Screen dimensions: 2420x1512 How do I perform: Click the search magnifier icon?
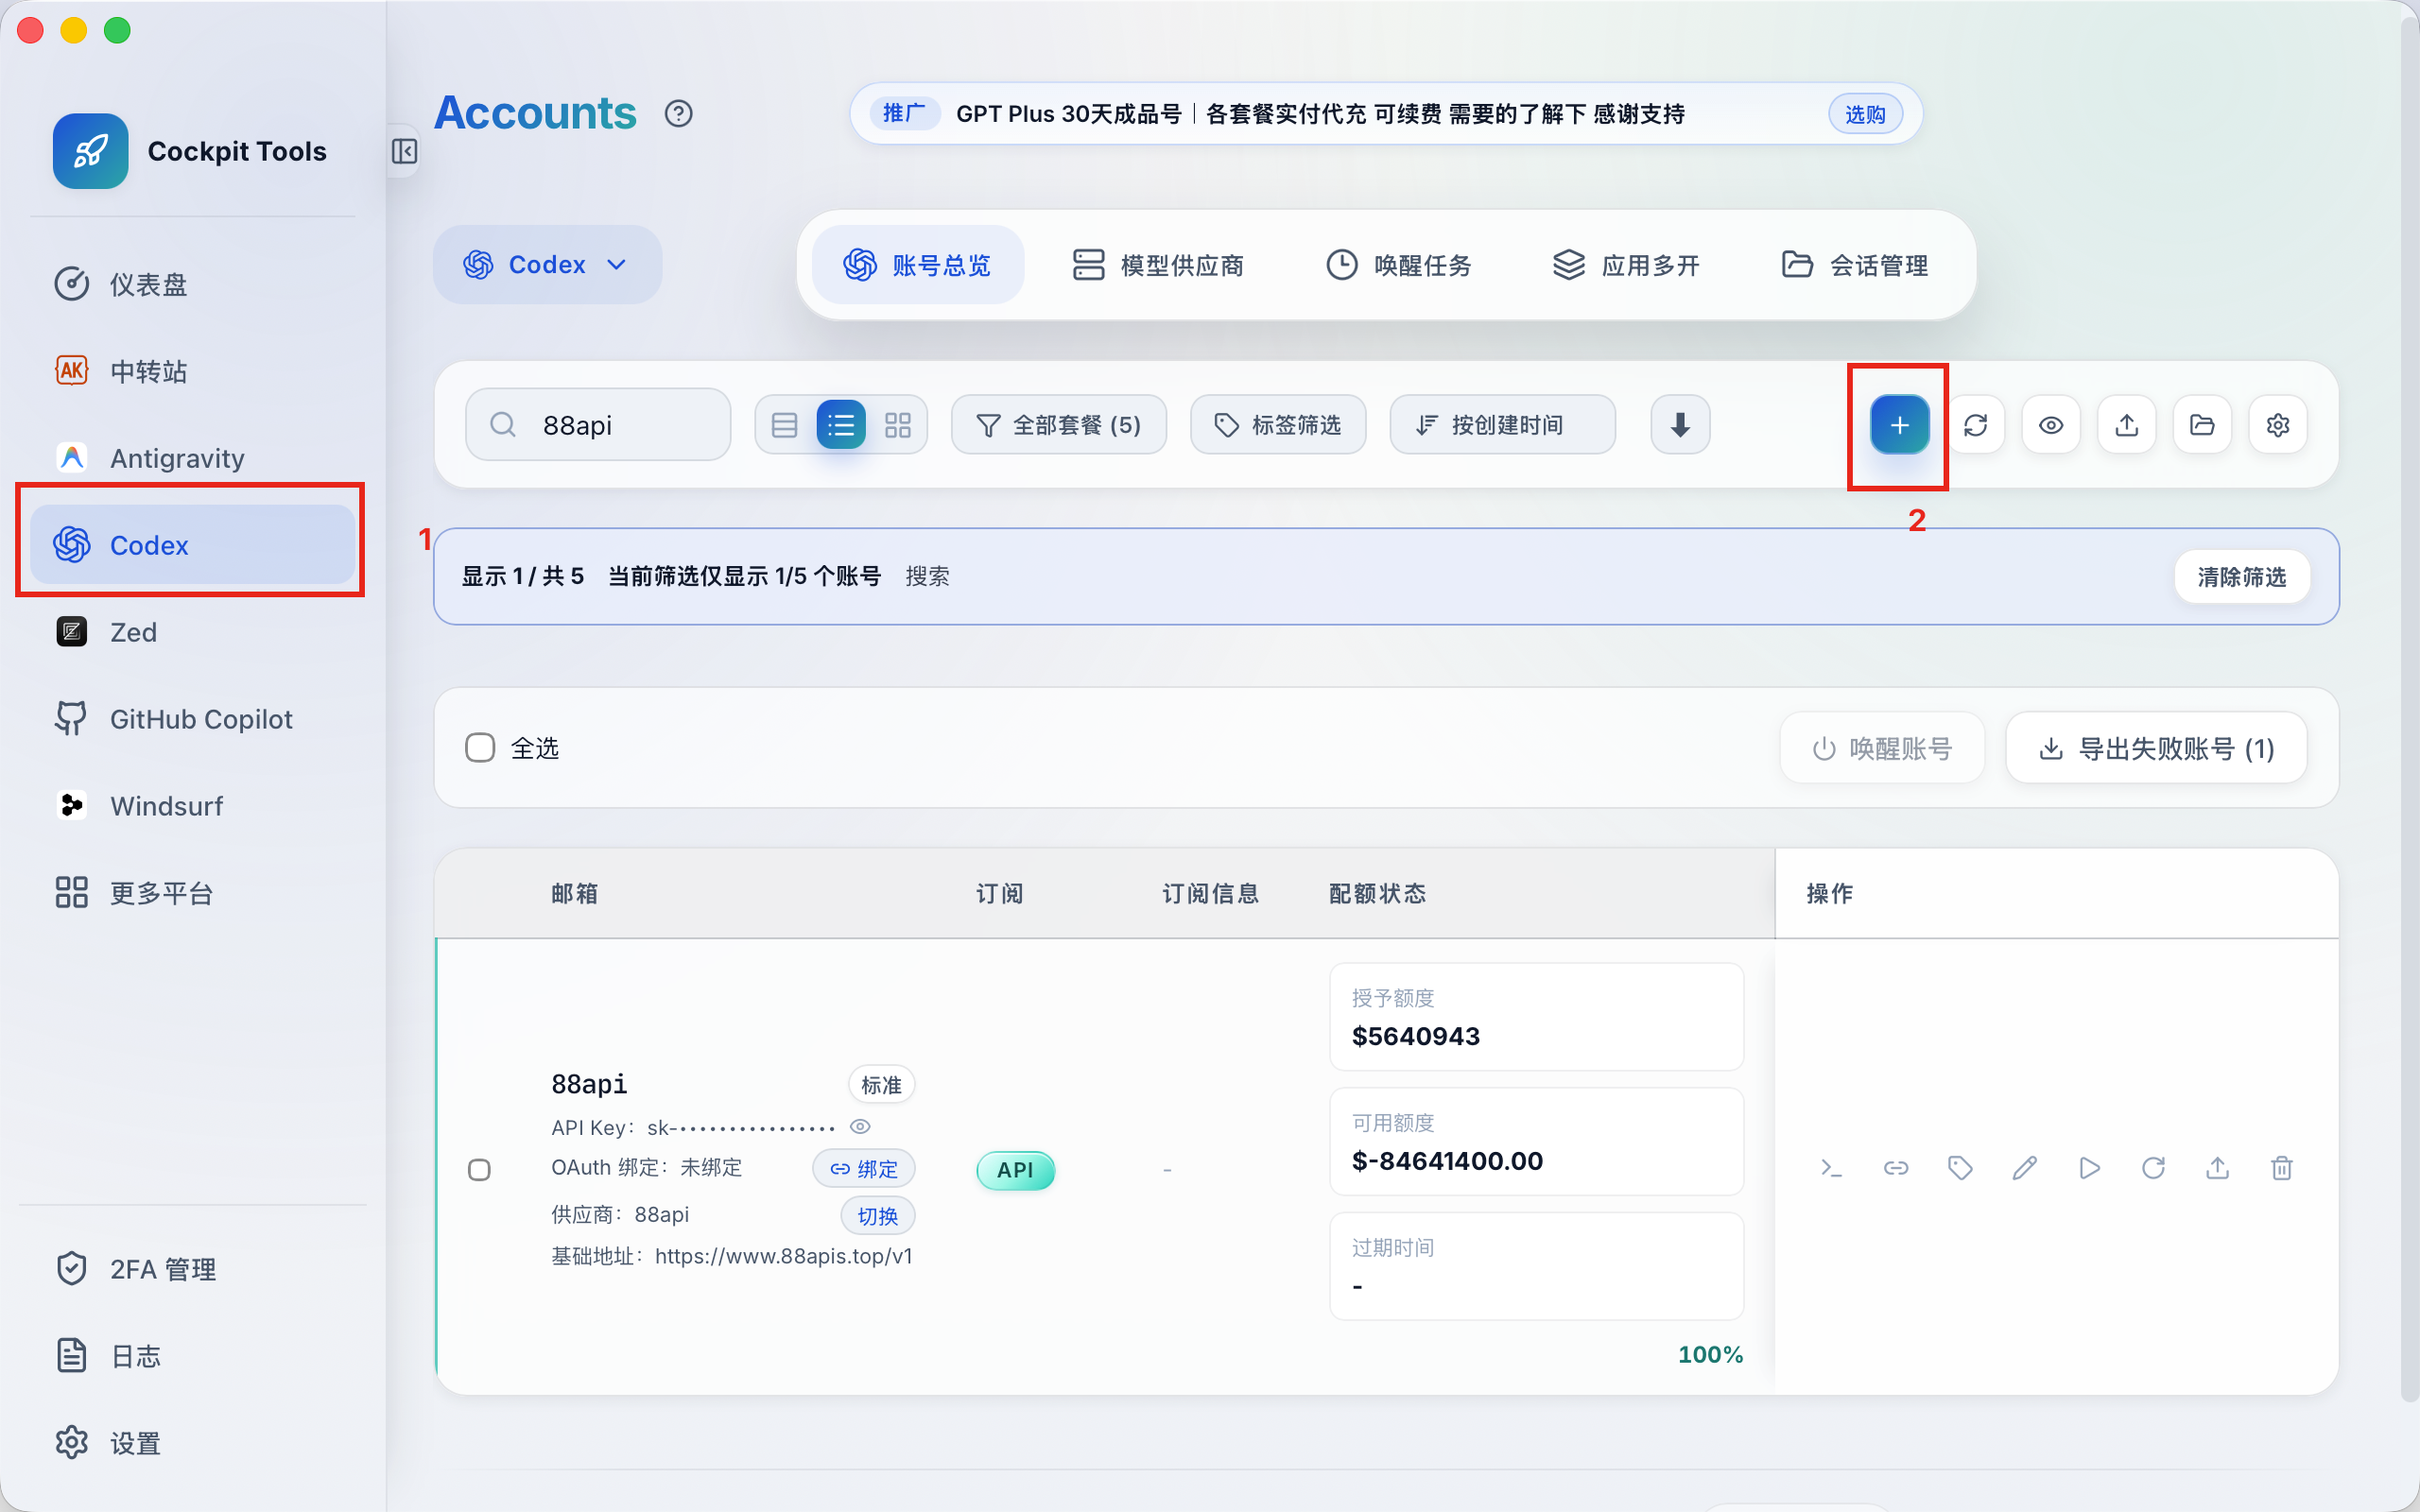[503, 425]
